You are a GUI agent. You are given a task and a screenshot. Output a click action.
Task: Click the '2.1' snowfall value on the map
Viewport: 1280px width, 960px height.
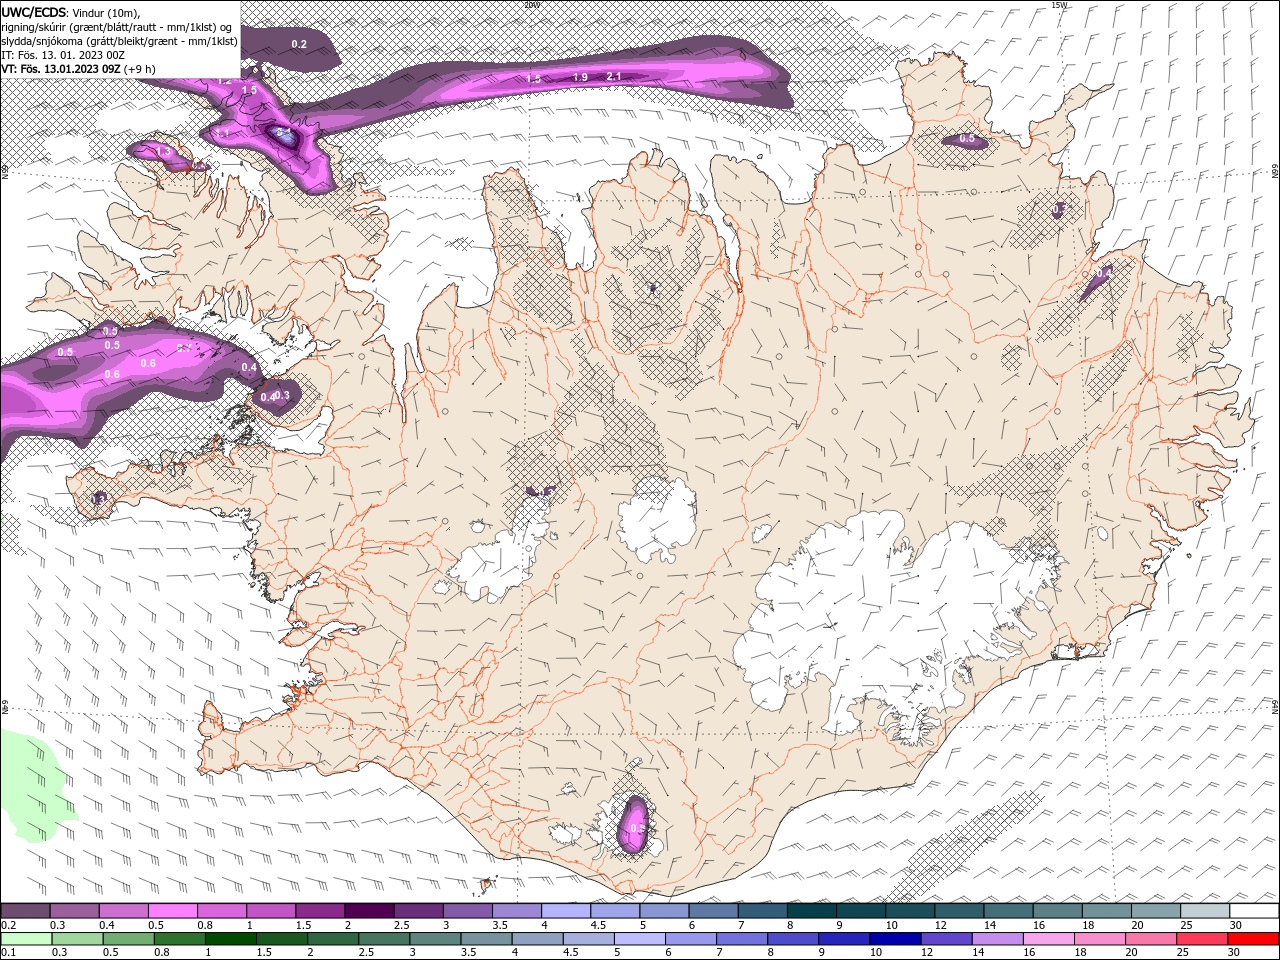614,77
